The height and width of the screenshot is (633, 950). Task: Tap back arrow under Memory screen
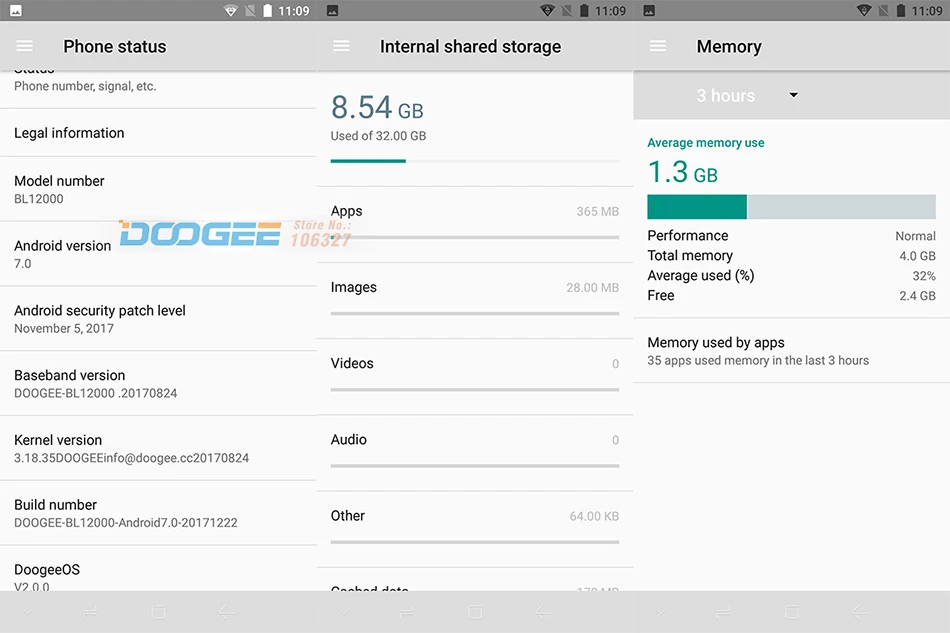pyautogui.click(x=860, y=612)
